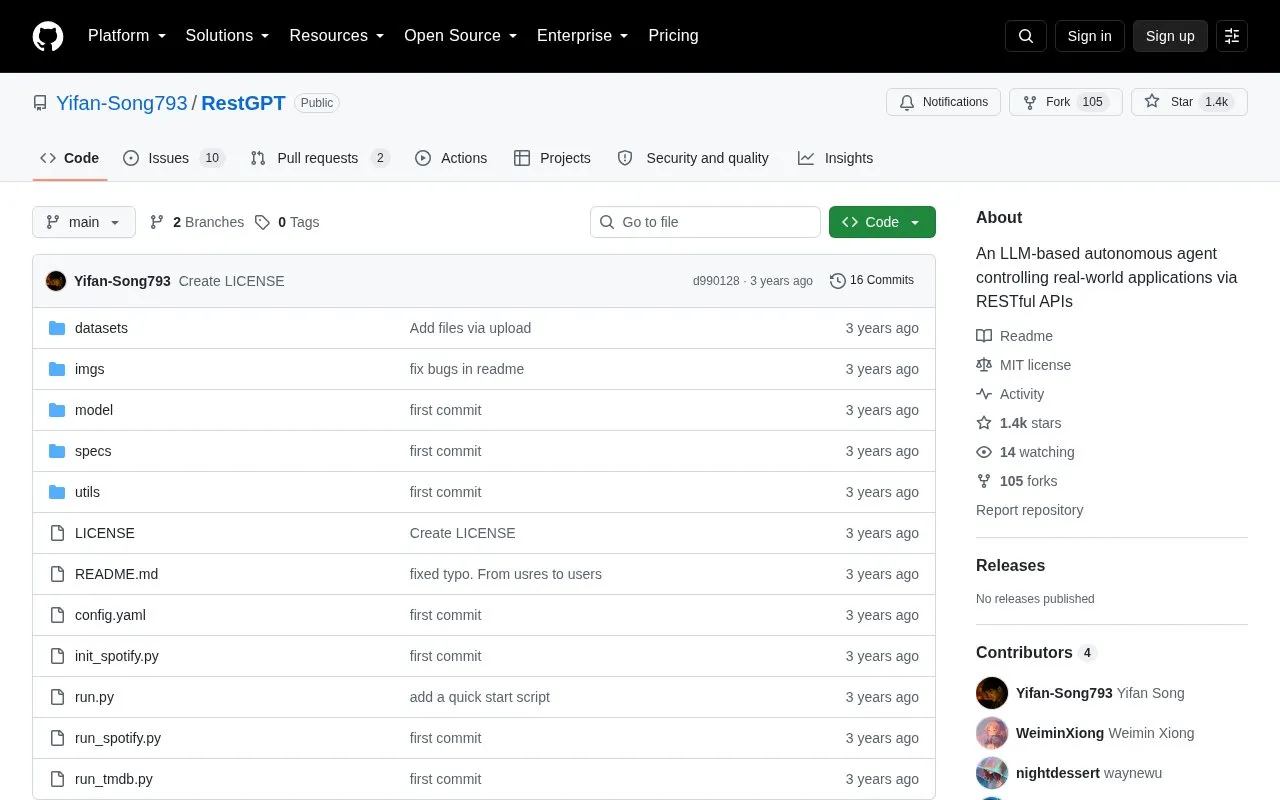This screenshot has width=1280, height=800.
Task: Click the Sign up button
Action: tap(1170, 36)
